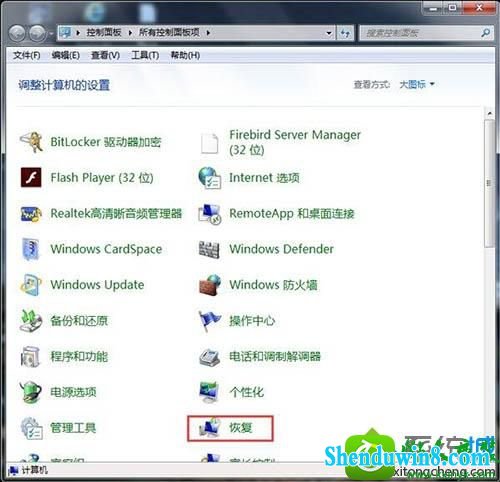This screenshot has height=482, width=500.
Task: Click the RemoteApp desktop connection icon
Action: (x=210, y=214)
